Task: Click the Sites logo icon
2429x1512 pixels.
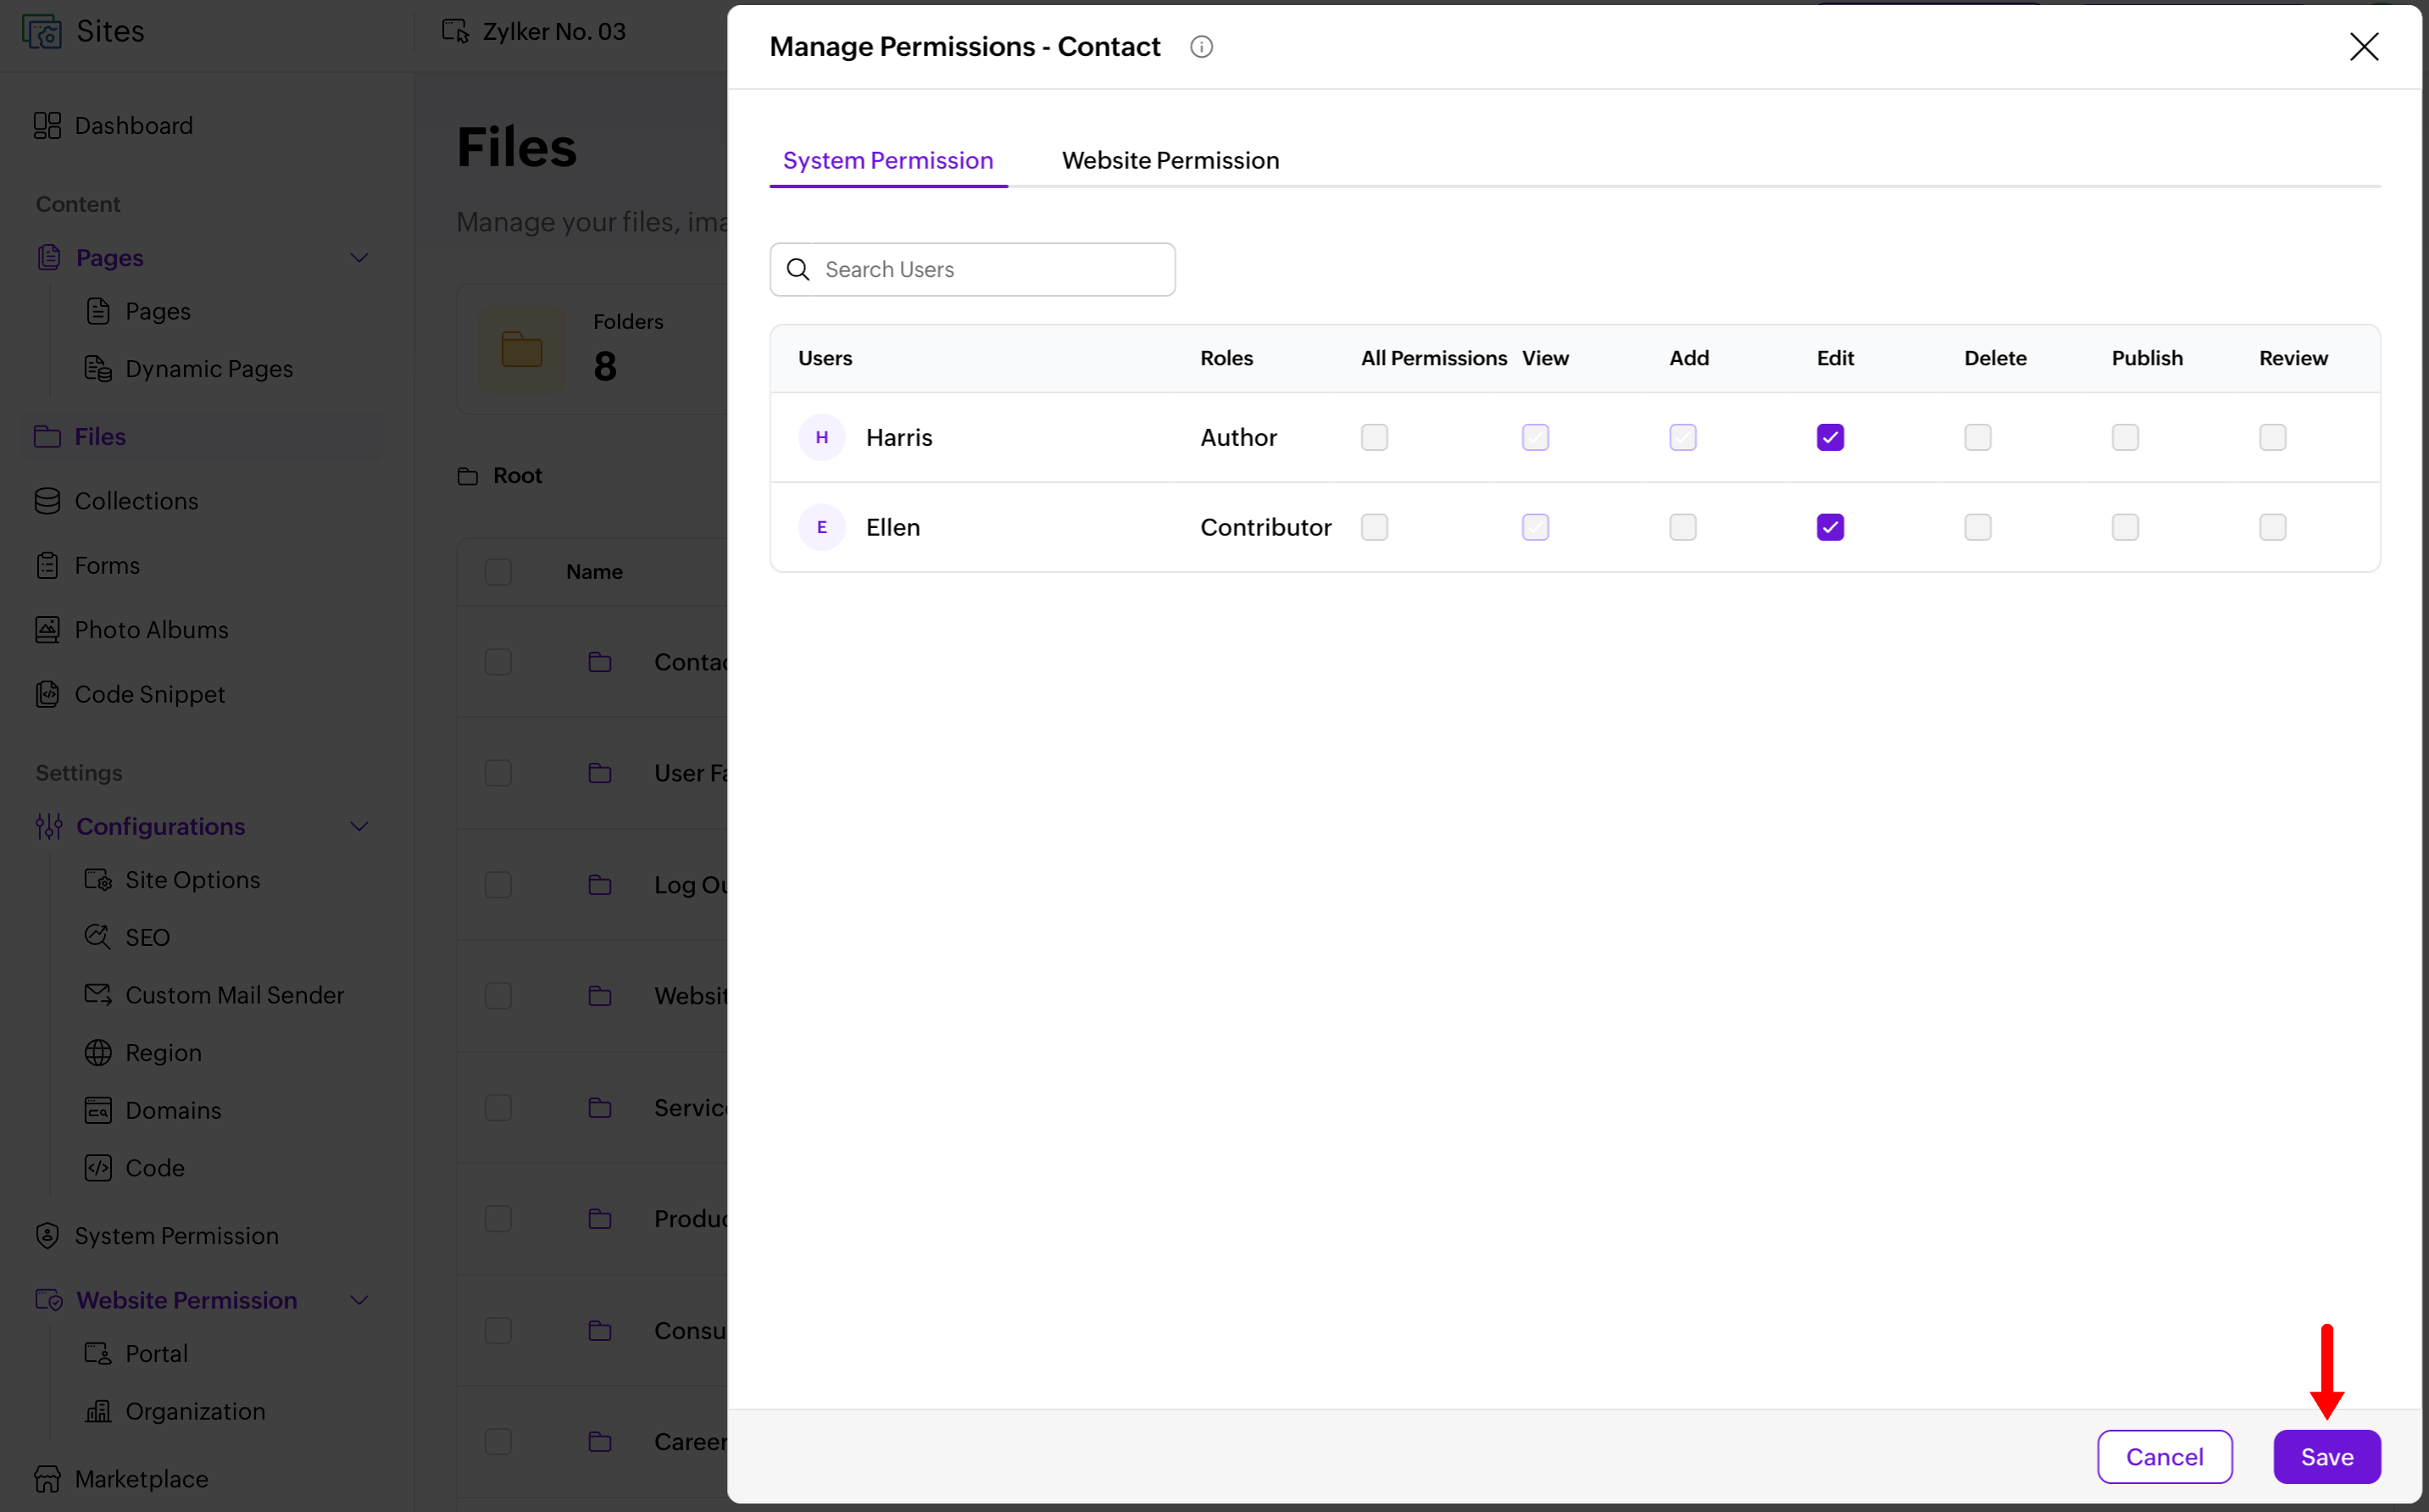Action: [x=42, y=31]
